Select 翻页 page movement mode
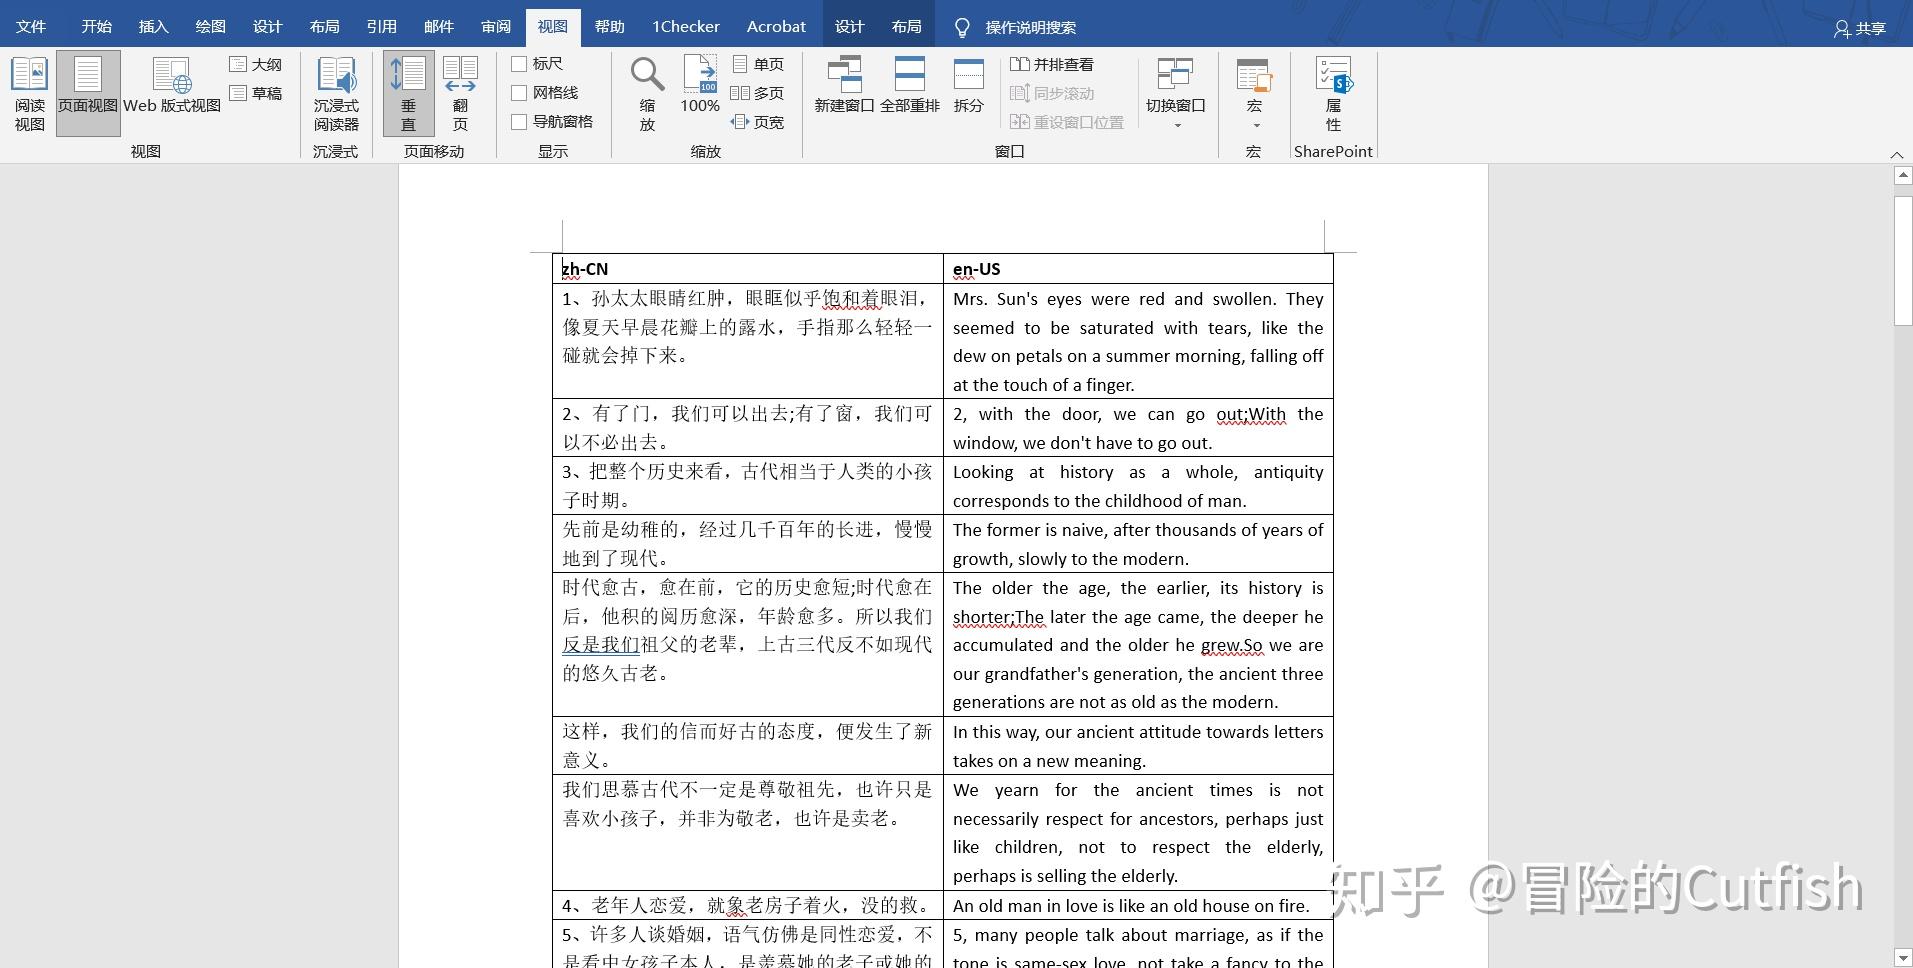 (x=459, y=91)
